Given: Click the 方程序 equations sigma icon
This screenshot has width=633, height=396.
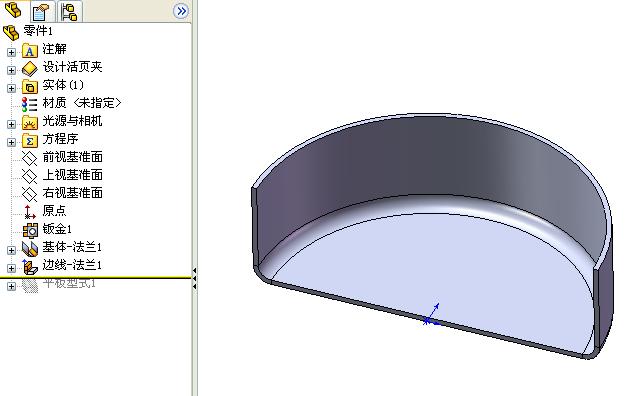Looking at the screenshot, I should click(x=29, y=140).
